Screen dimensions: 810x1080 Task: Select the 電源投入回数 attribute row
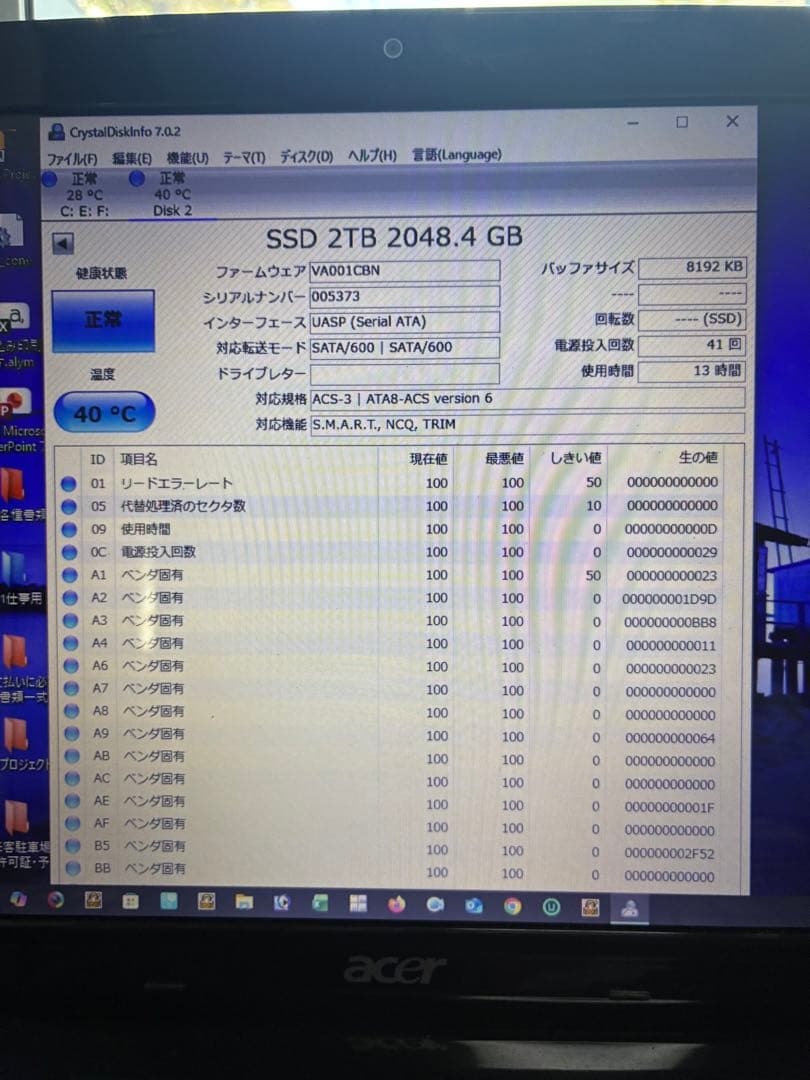(160, 552)
